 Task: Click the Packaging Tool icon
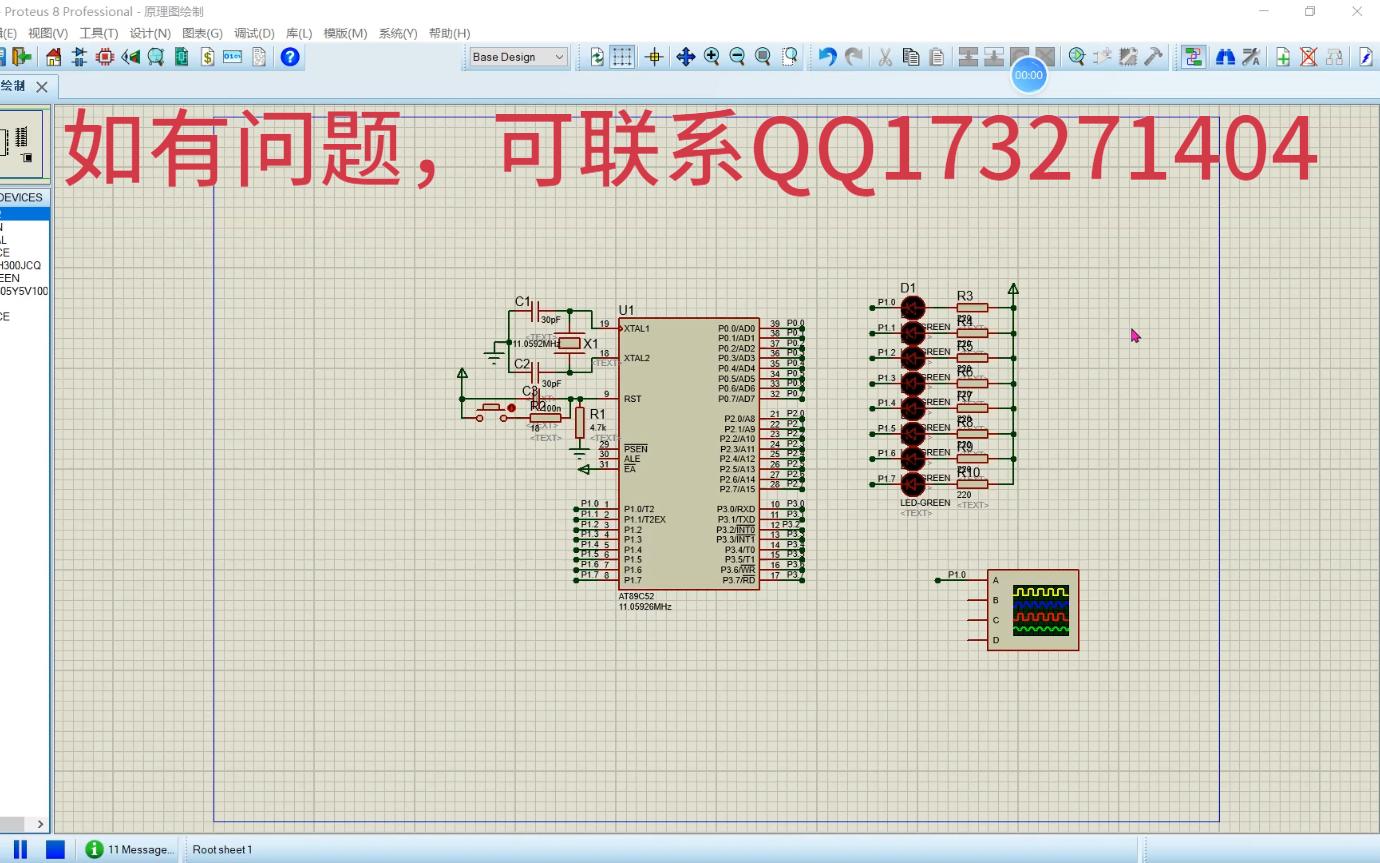click(x=1128, y=57)
